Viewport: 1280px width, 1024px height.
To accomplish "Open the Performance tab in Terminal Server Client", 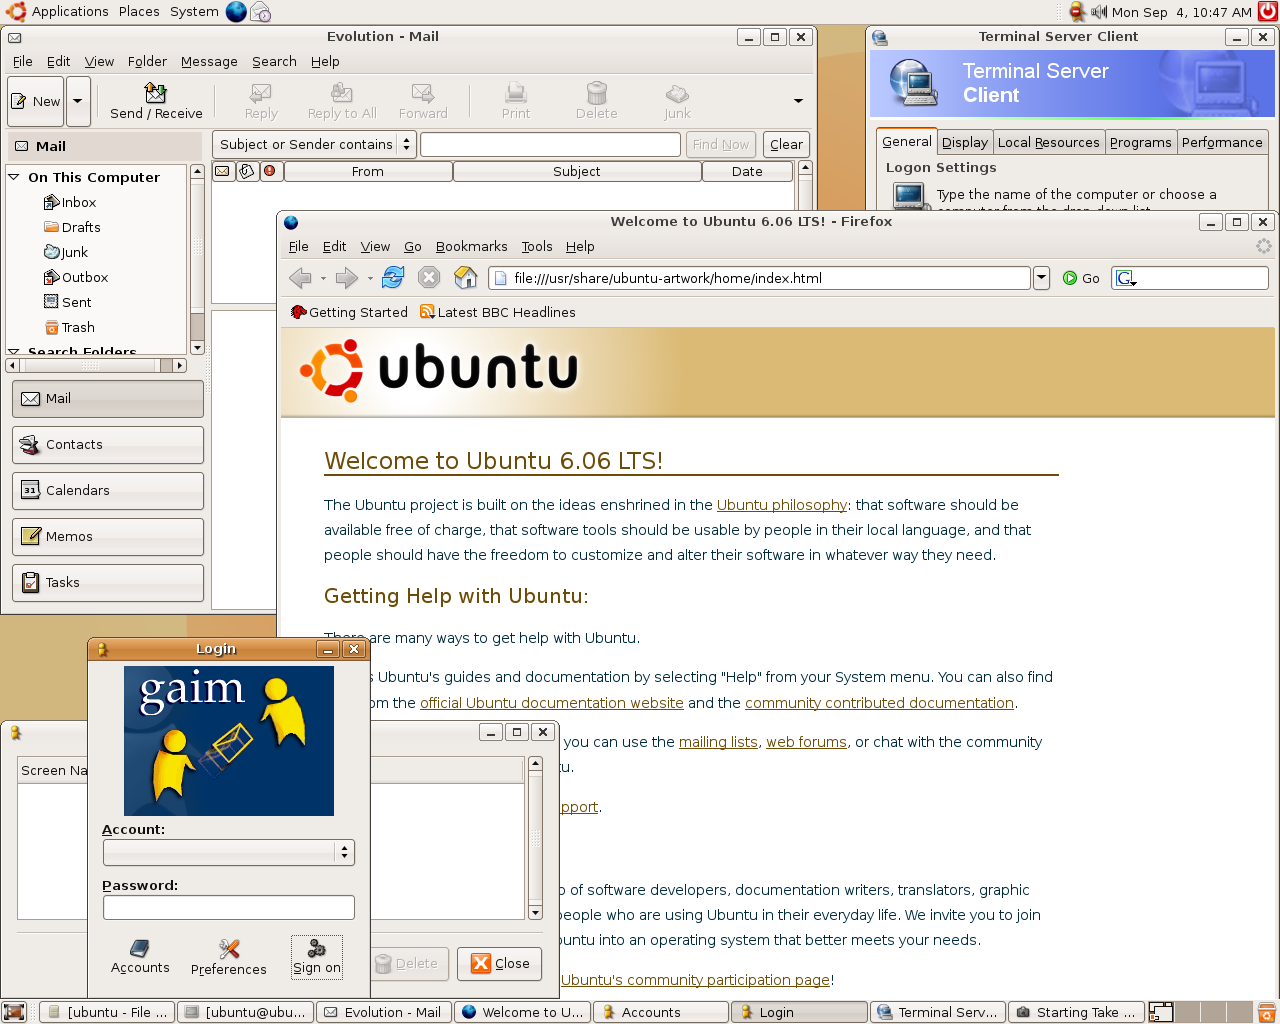I will [1222, 143].
